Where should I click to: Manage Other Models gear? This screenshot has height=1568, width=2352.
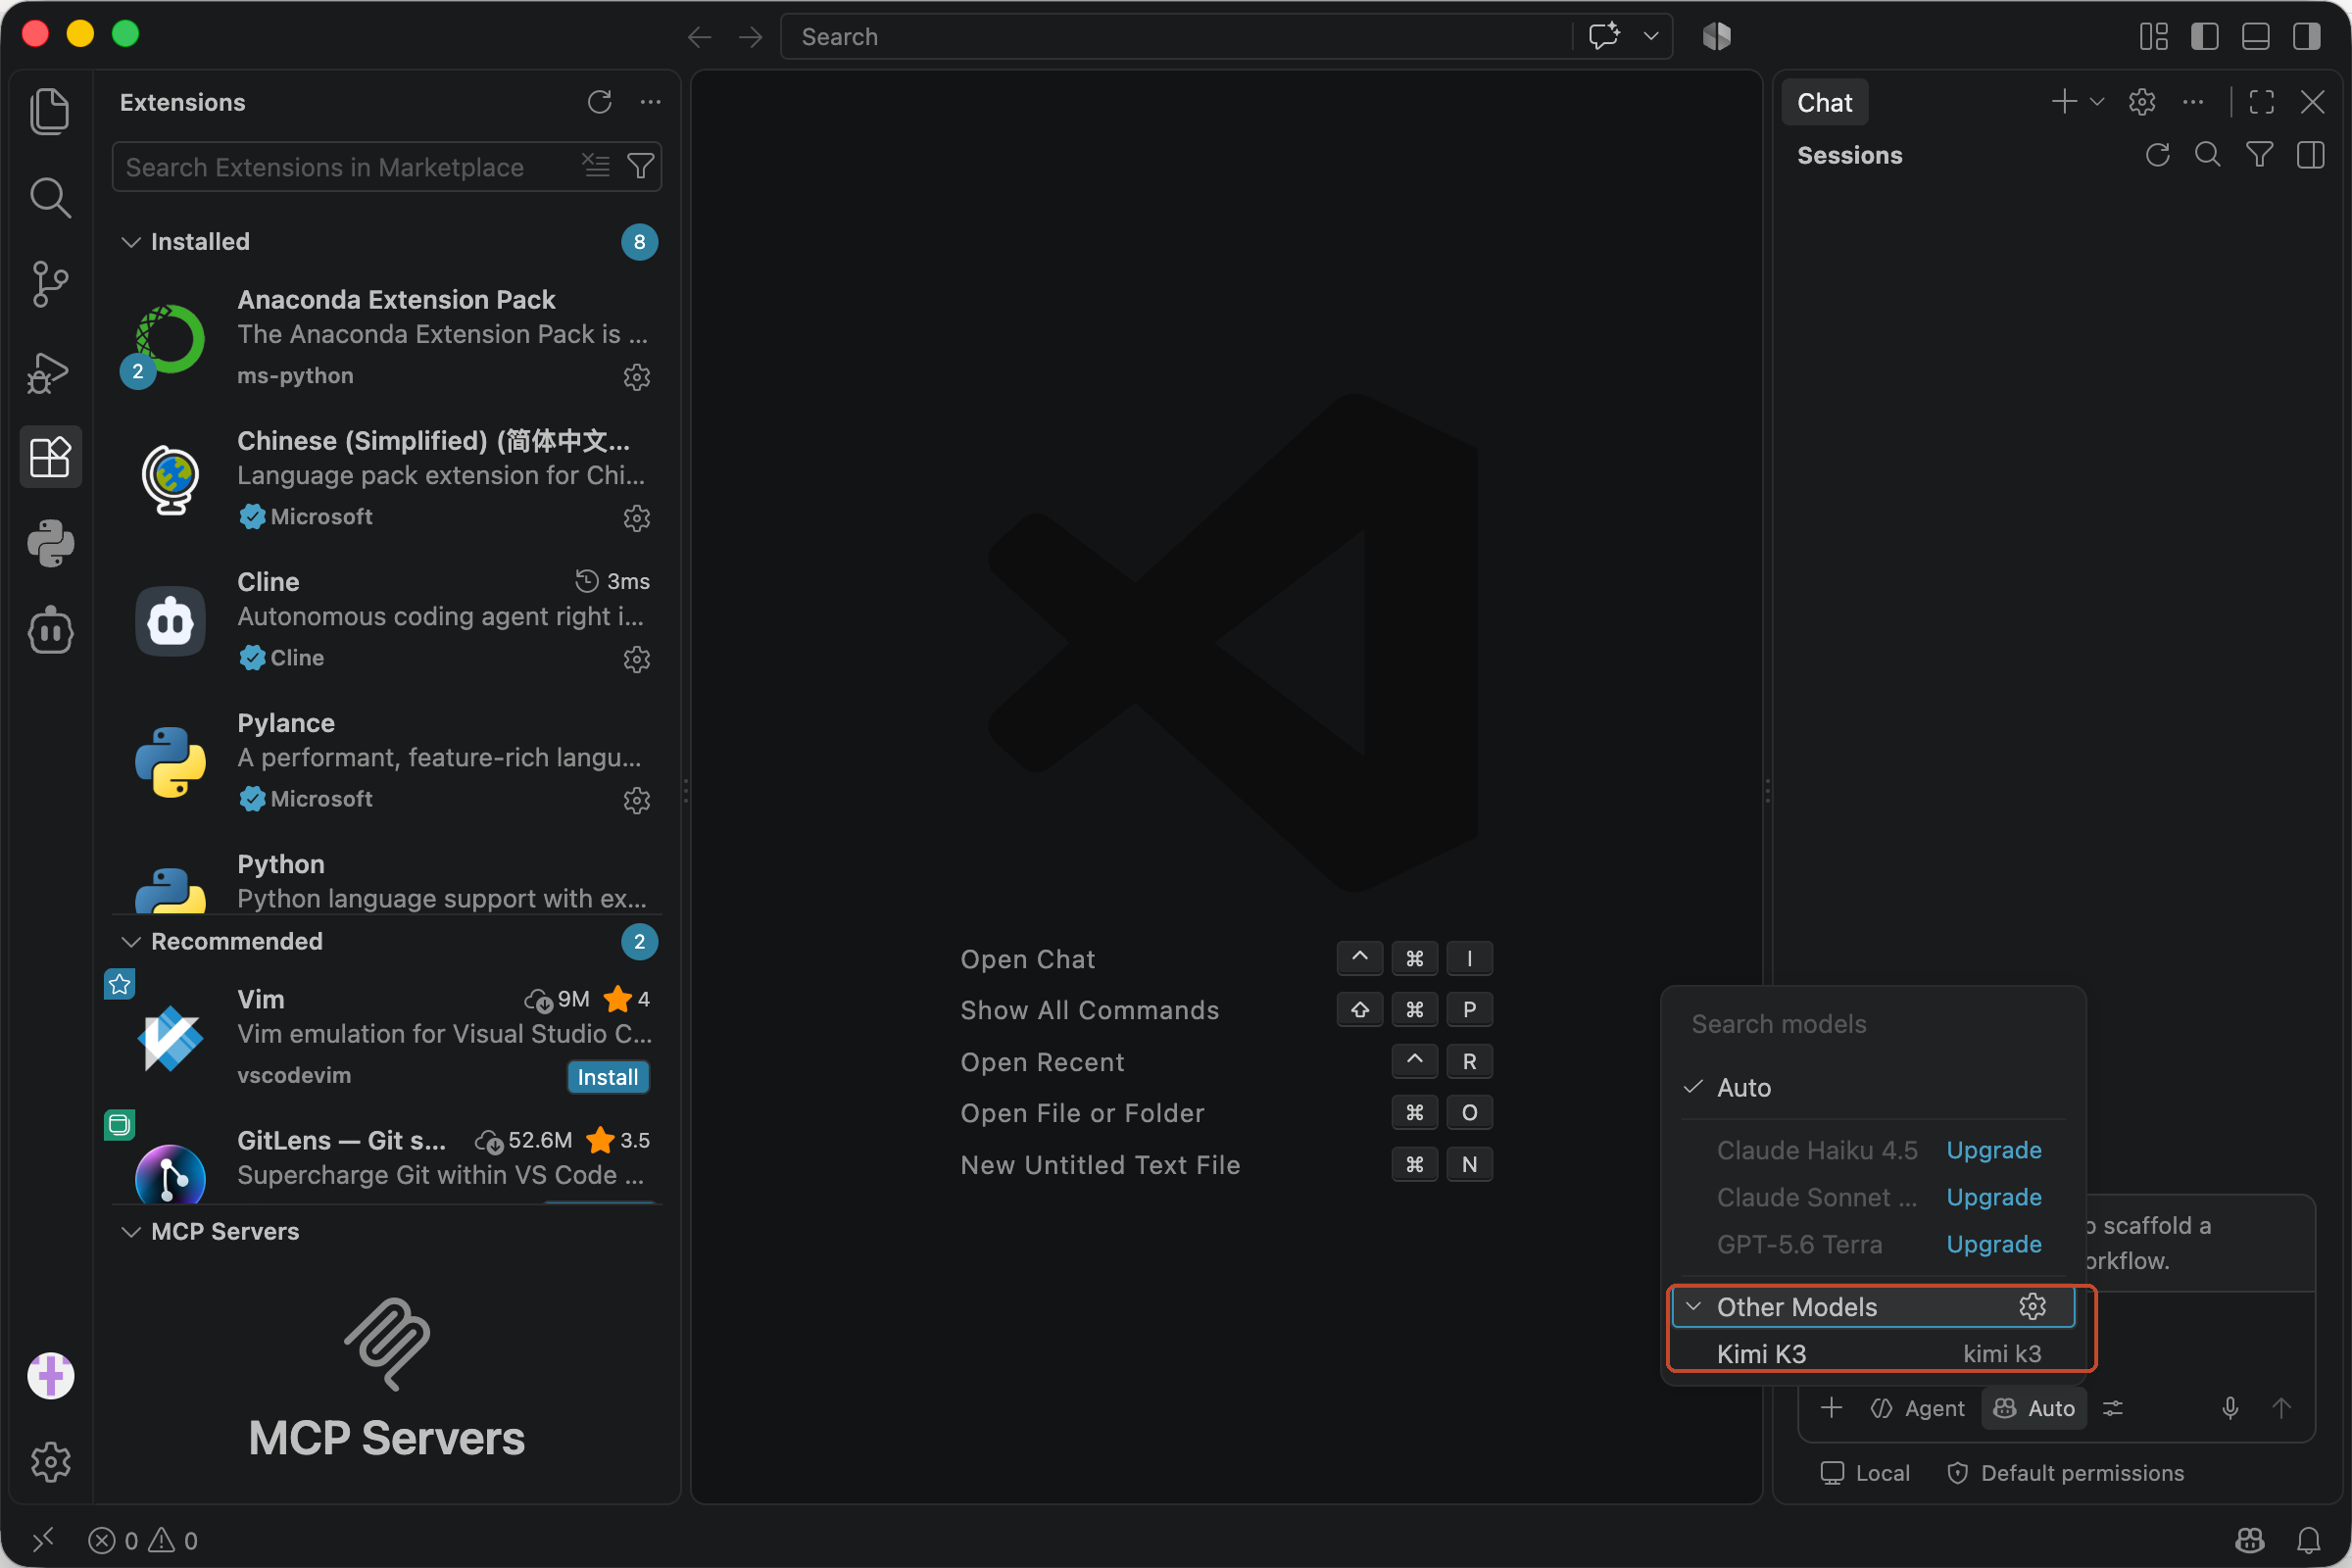click(2032, 1306)
